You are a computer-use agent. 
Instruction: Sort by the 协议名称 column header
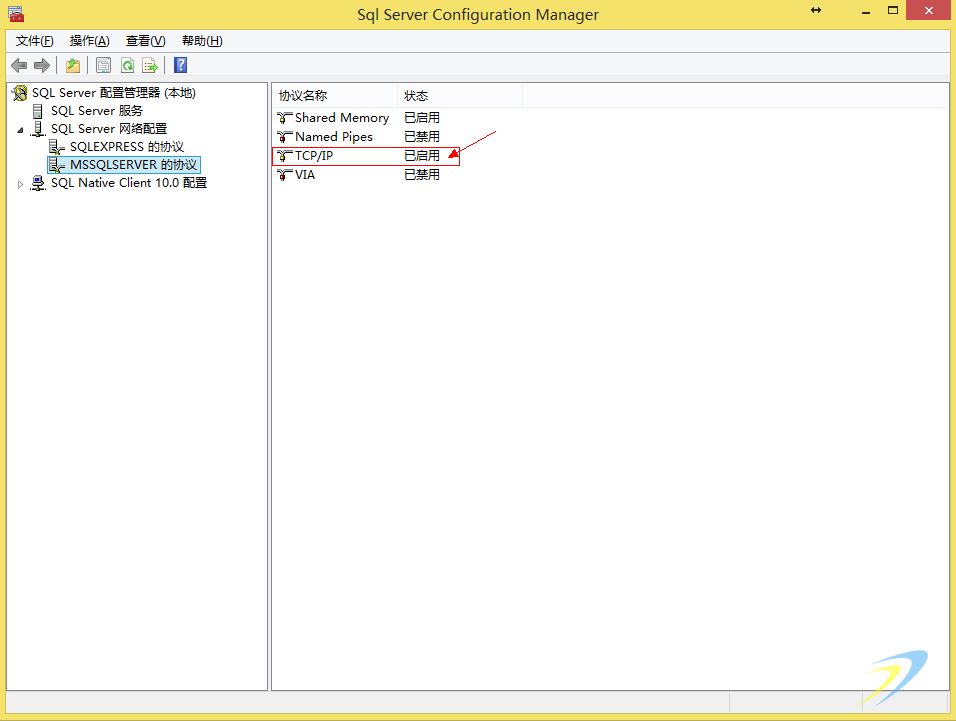(303, 96)
